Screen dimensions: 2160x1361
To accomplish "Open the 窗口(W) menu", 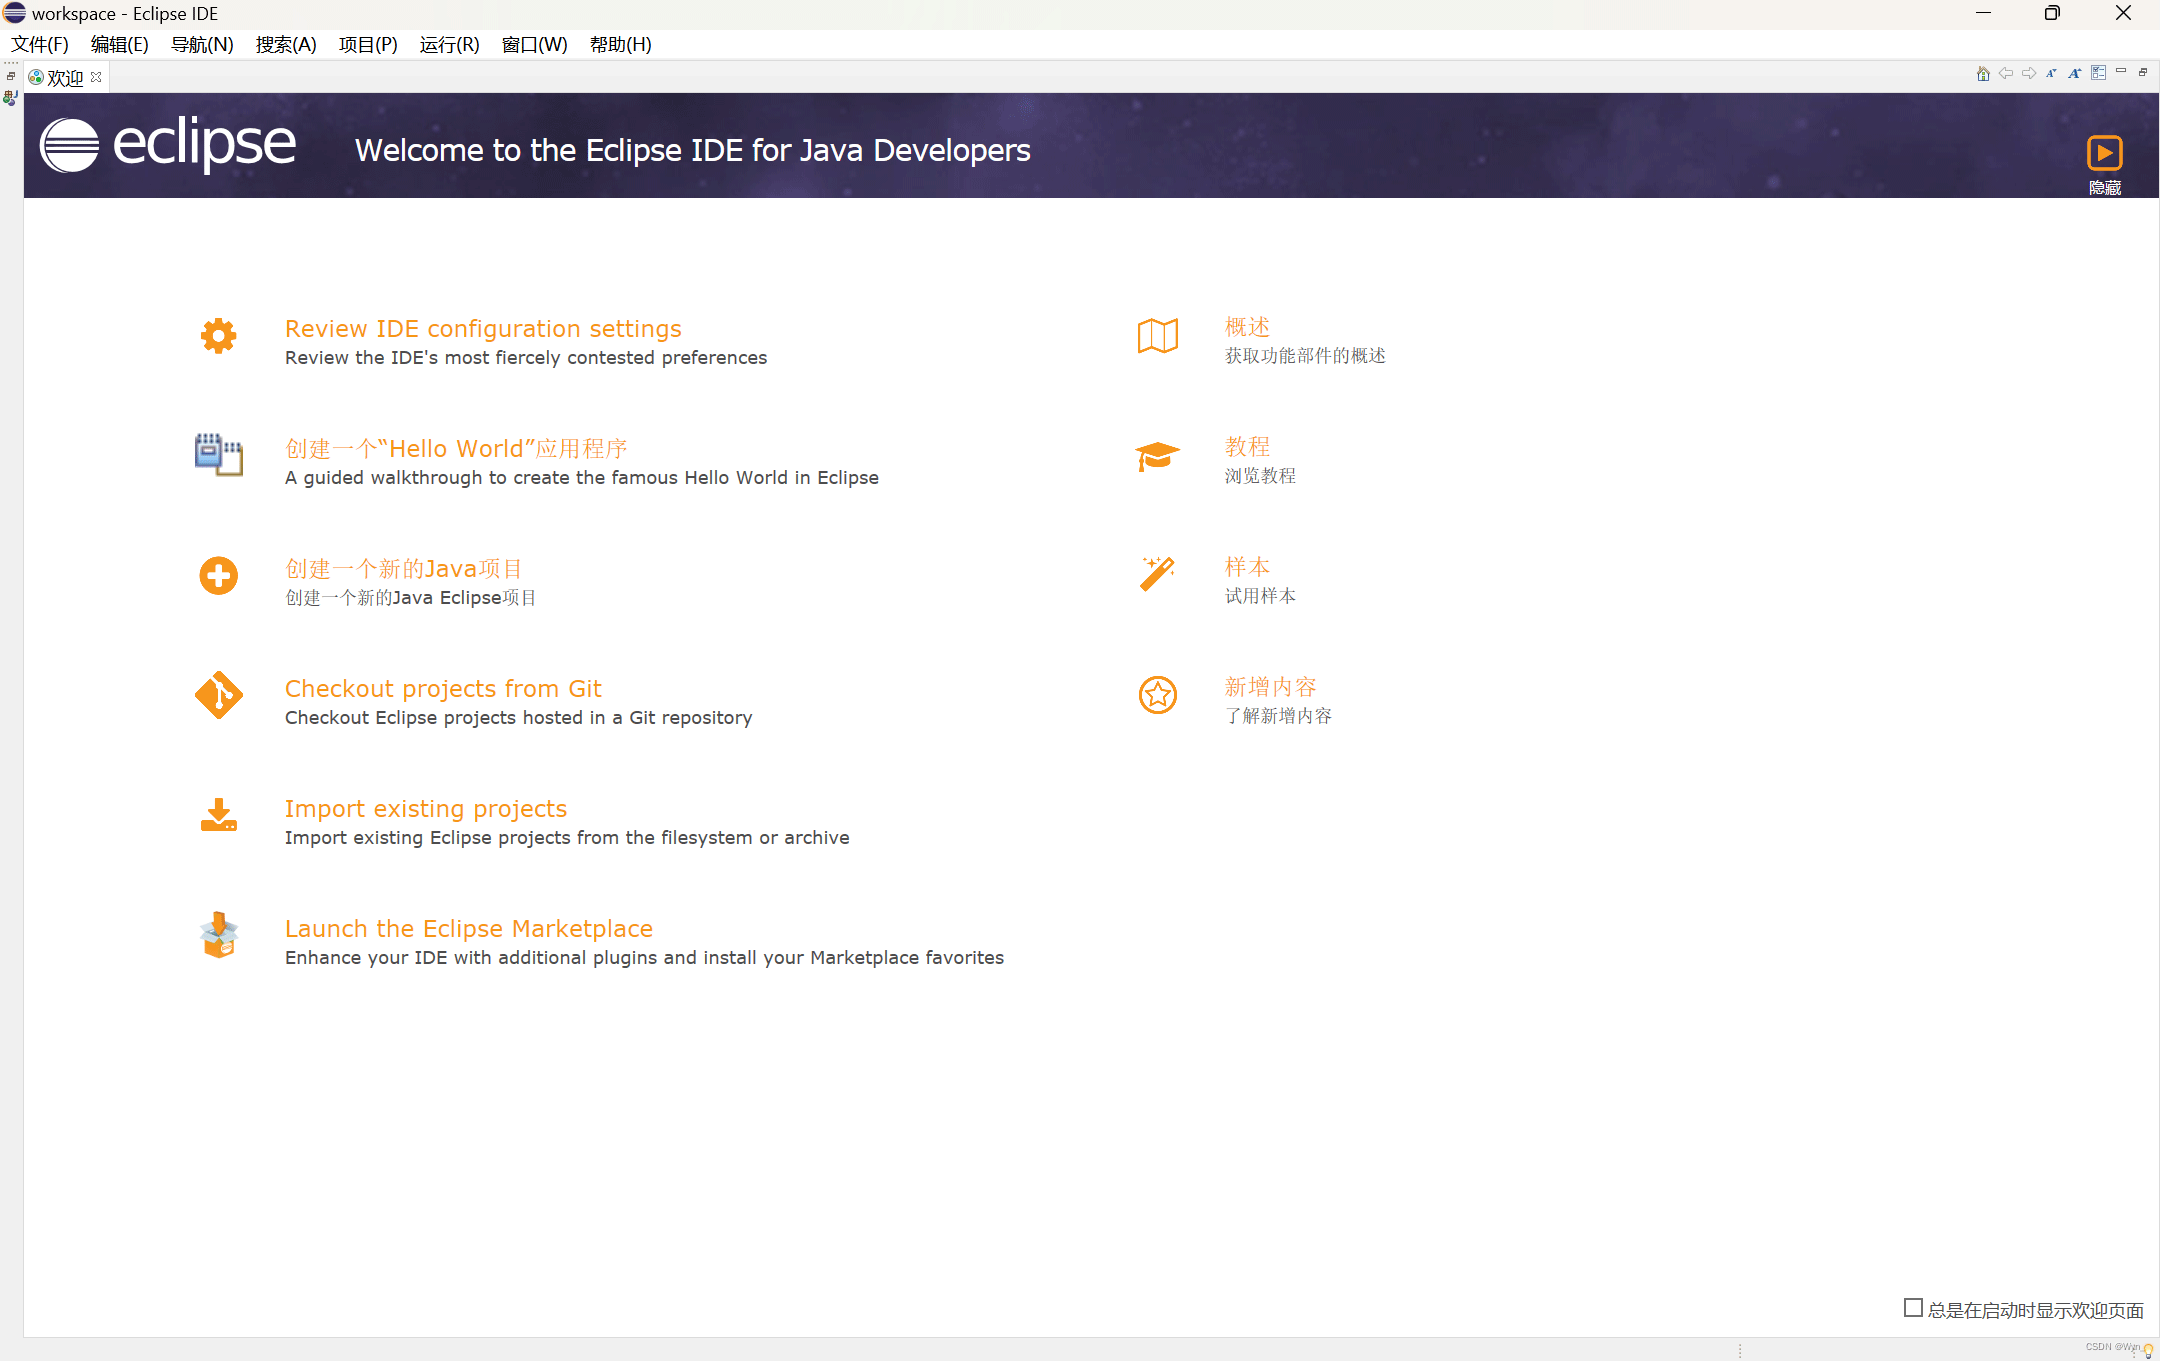I will [x=534, y=45].
